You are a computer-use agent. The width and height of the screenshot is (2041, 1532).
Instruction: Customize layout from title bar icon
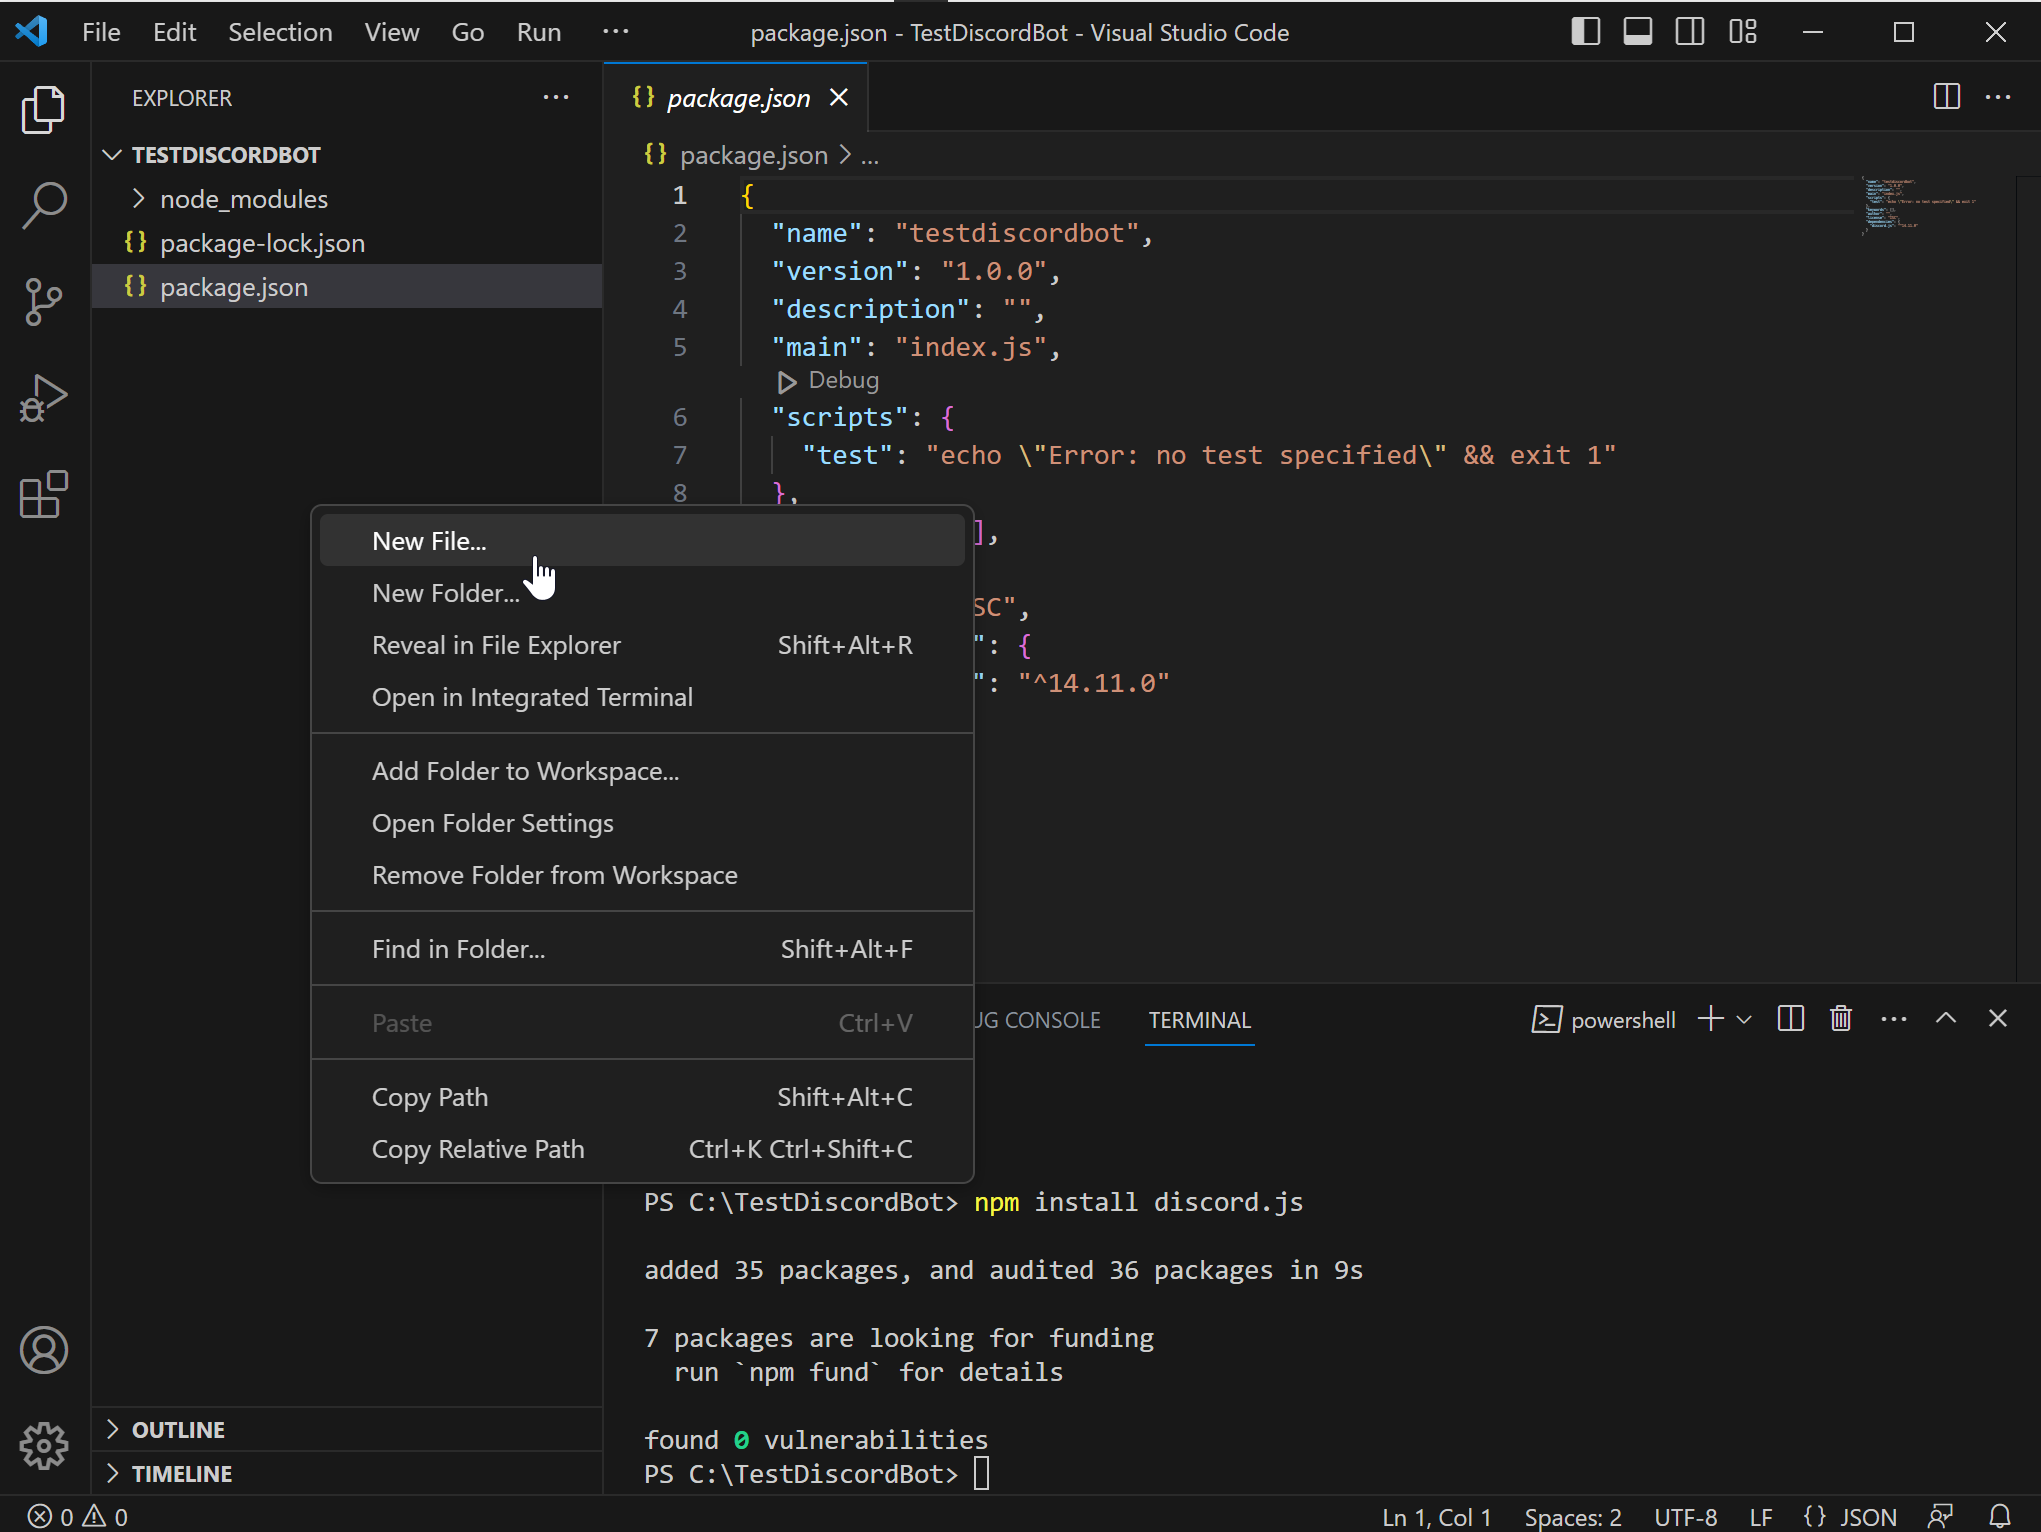(x=1743, y=32)
